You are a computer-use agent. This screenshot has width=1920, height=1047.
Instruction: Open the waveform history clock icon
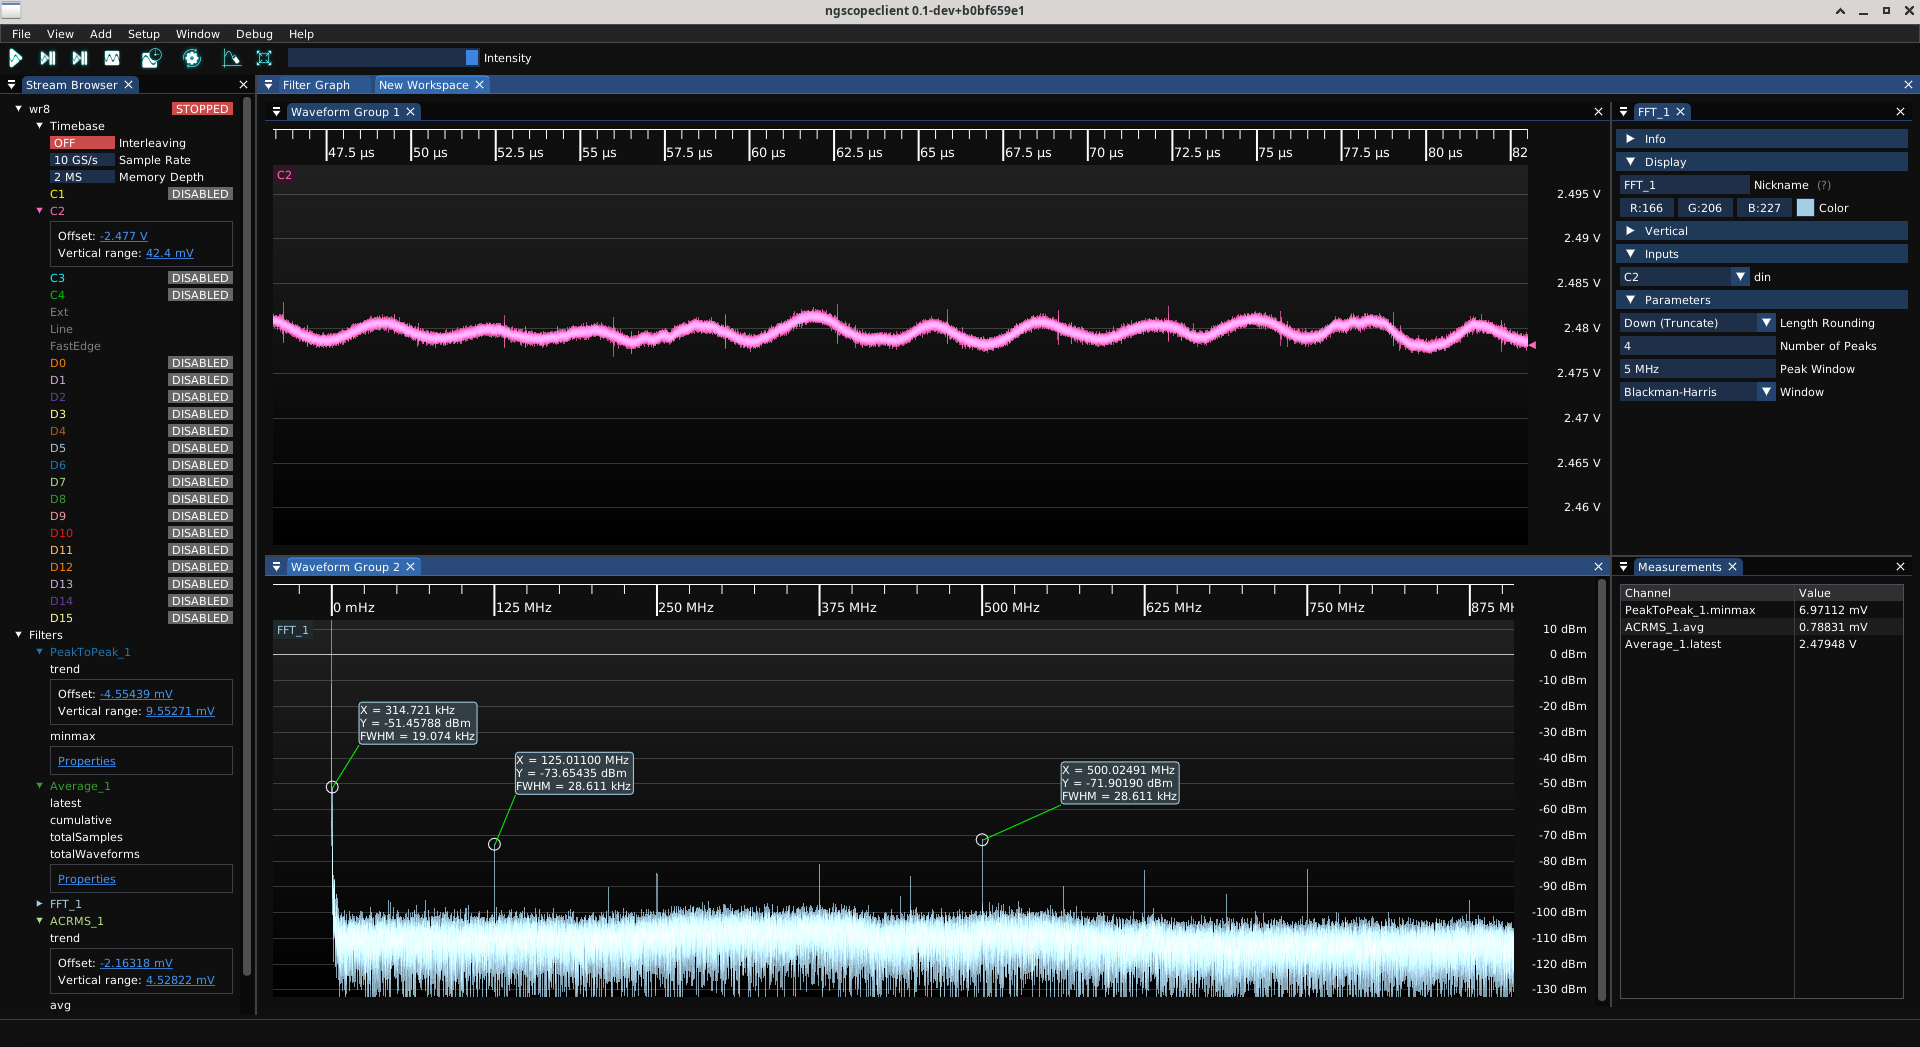(x=151, y=58)
